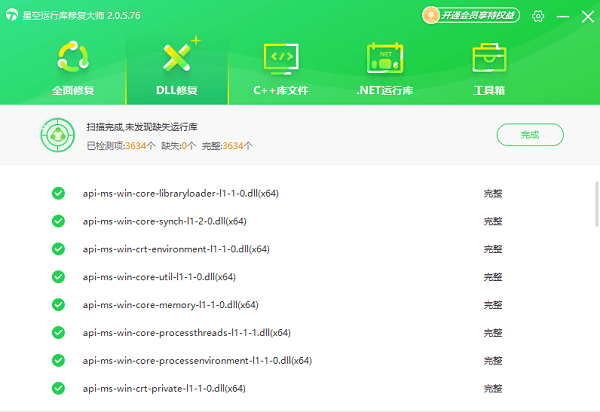The image size is (600, 412).
Task: Click the app logo in title bar
Action: coord(12,15)
